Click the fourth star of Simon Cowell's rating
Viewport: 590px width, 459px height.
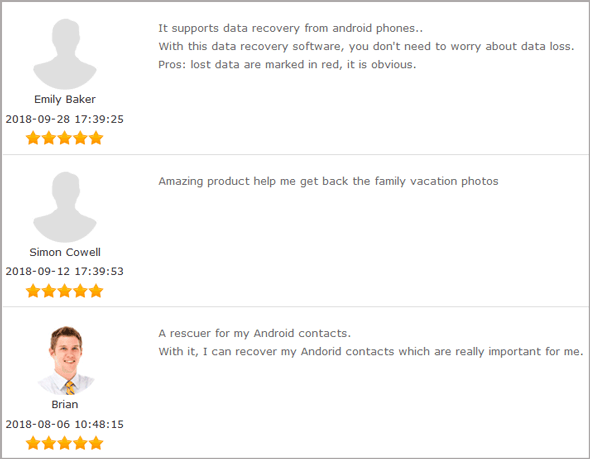point(81,291)
